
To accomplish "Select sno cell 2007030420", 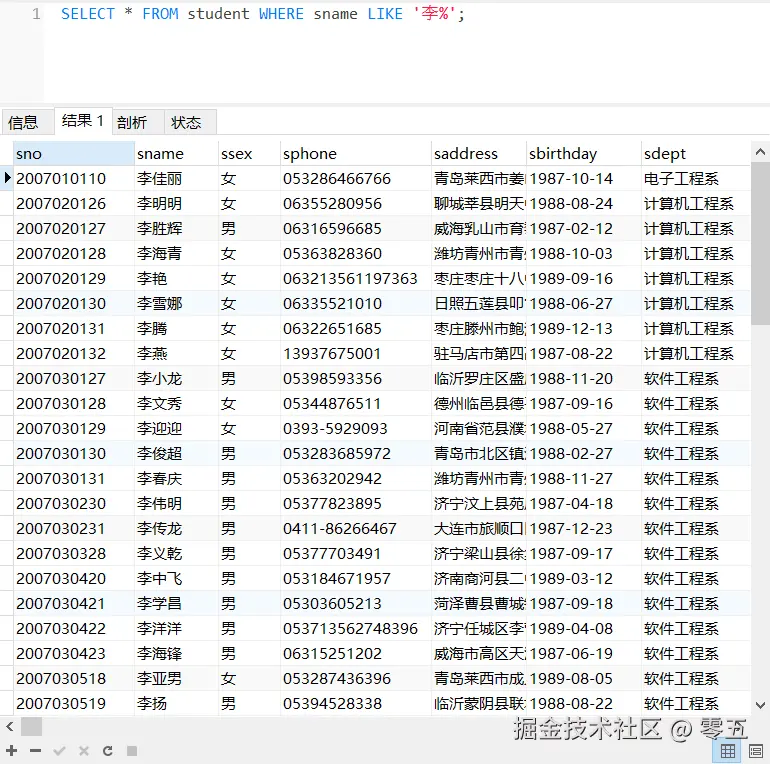I will pyautogui.click(x=74, y=579).
